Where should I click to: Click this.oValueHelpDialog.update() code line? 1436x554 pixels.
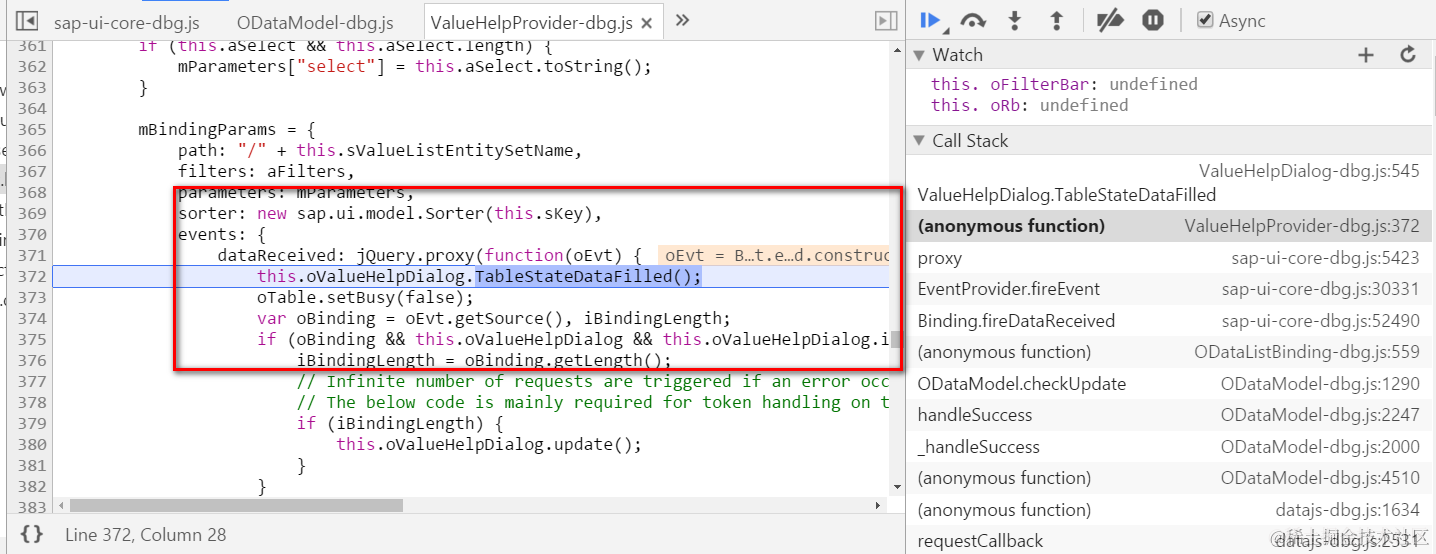coord(489,444)
